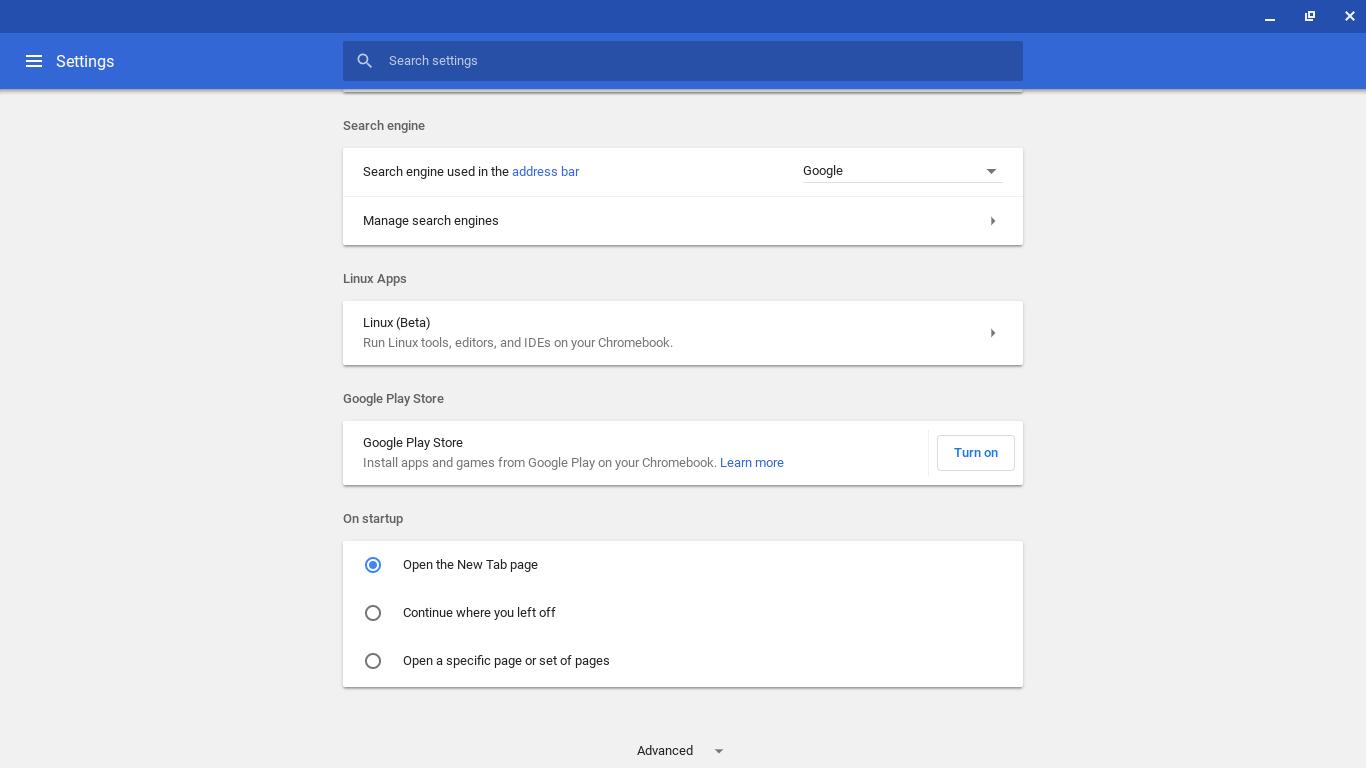Image resolution: width=1366 pixels, height=768 pixels.
Task: Expand the Advanced settings section
Action: tap(665, 751)
